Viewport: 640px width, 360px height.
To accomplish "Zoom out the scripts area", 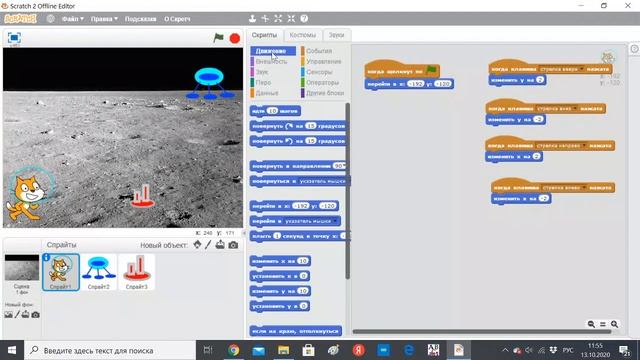I will (591, 324).
